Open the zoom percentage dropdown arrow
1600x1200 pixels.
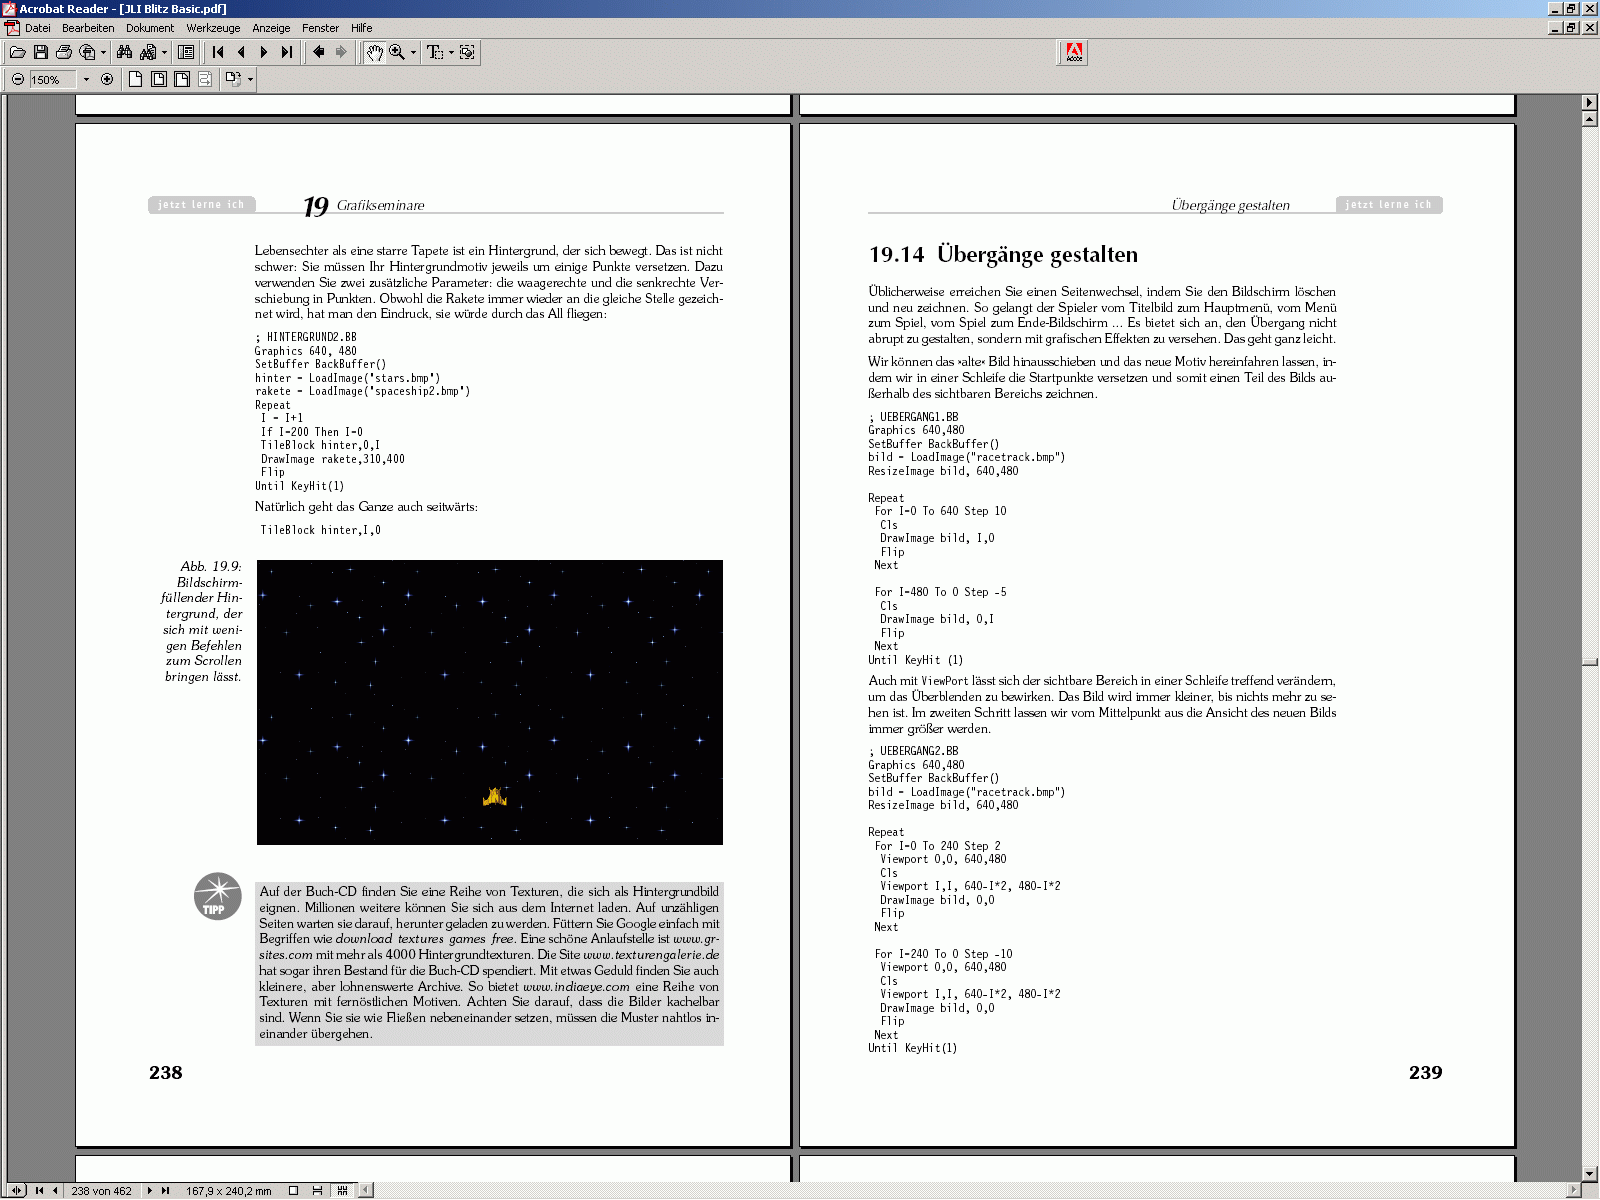coord(86,80)
